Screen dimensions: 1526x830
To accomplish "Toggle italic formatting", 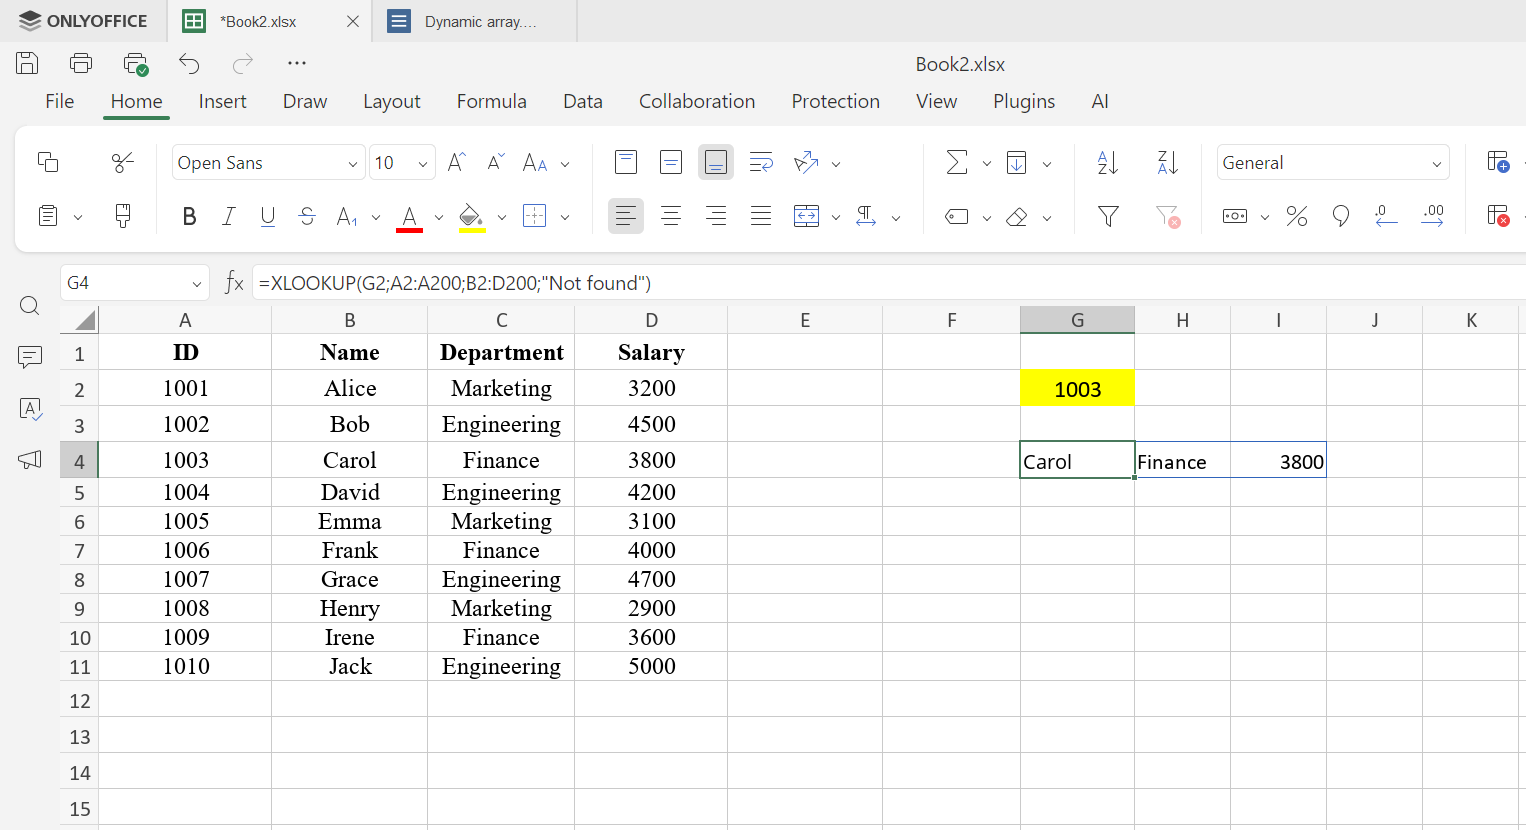I will pyautogui.click(x=228, y=216).
